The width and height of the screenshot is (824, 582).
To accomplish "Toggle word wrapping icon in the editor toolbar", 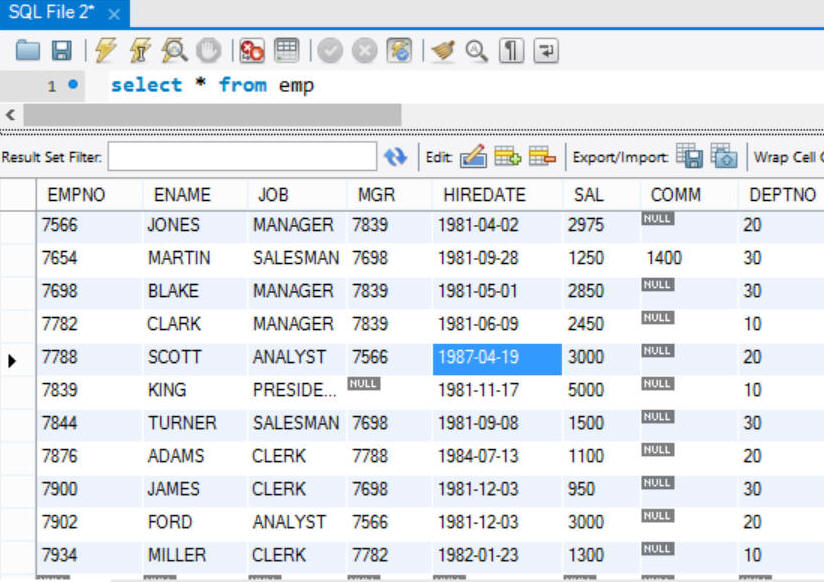I will [546, 51].
